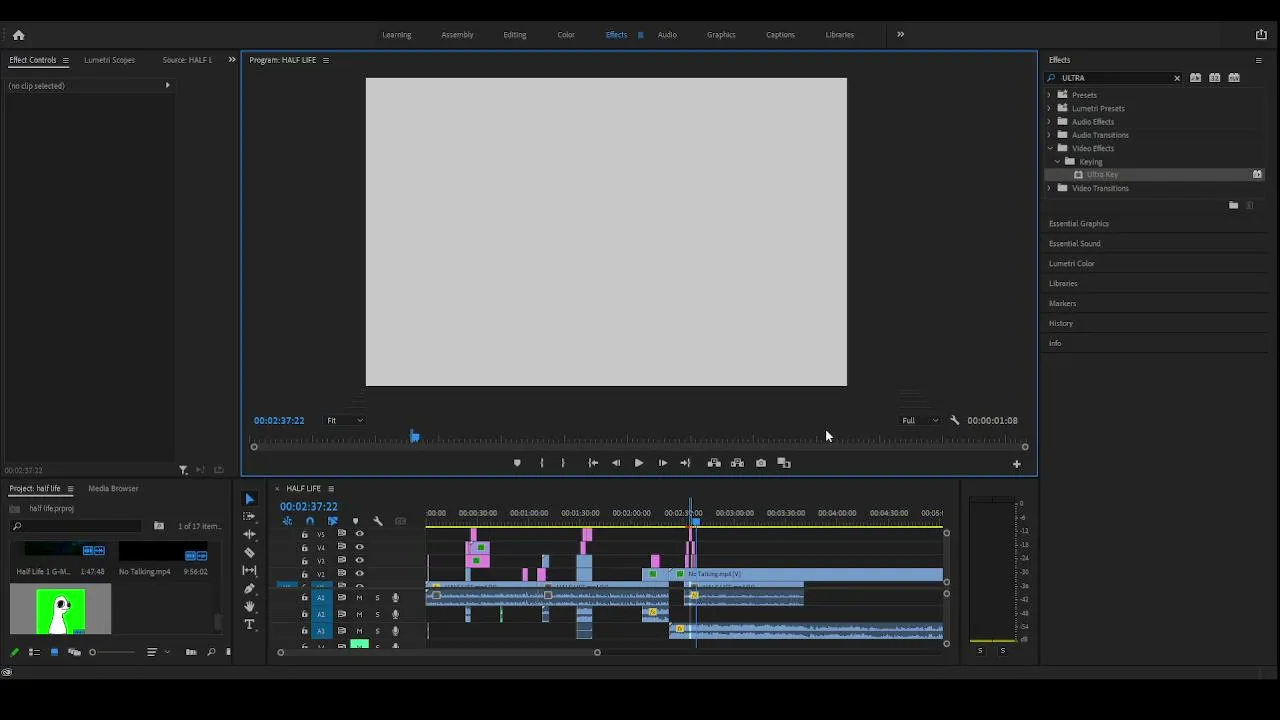Open the Full playback resolution dropdown
Image resolution: width=1280 pixels, height=720 pixels.
click(920, 421)
